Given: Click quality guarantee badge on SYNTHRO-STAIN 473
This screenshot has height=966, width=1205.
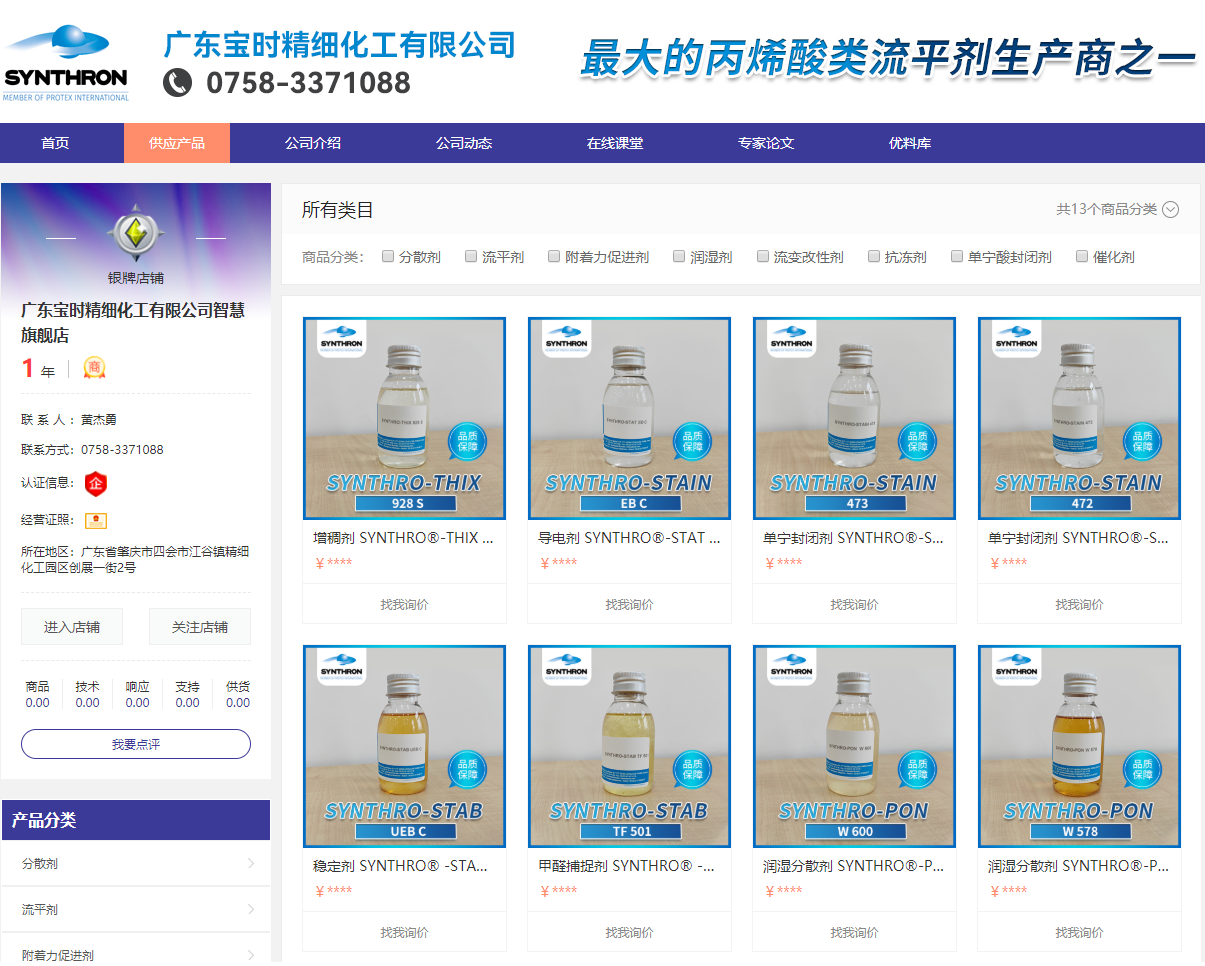Looking at the screenshot, I should coord(918,441).
